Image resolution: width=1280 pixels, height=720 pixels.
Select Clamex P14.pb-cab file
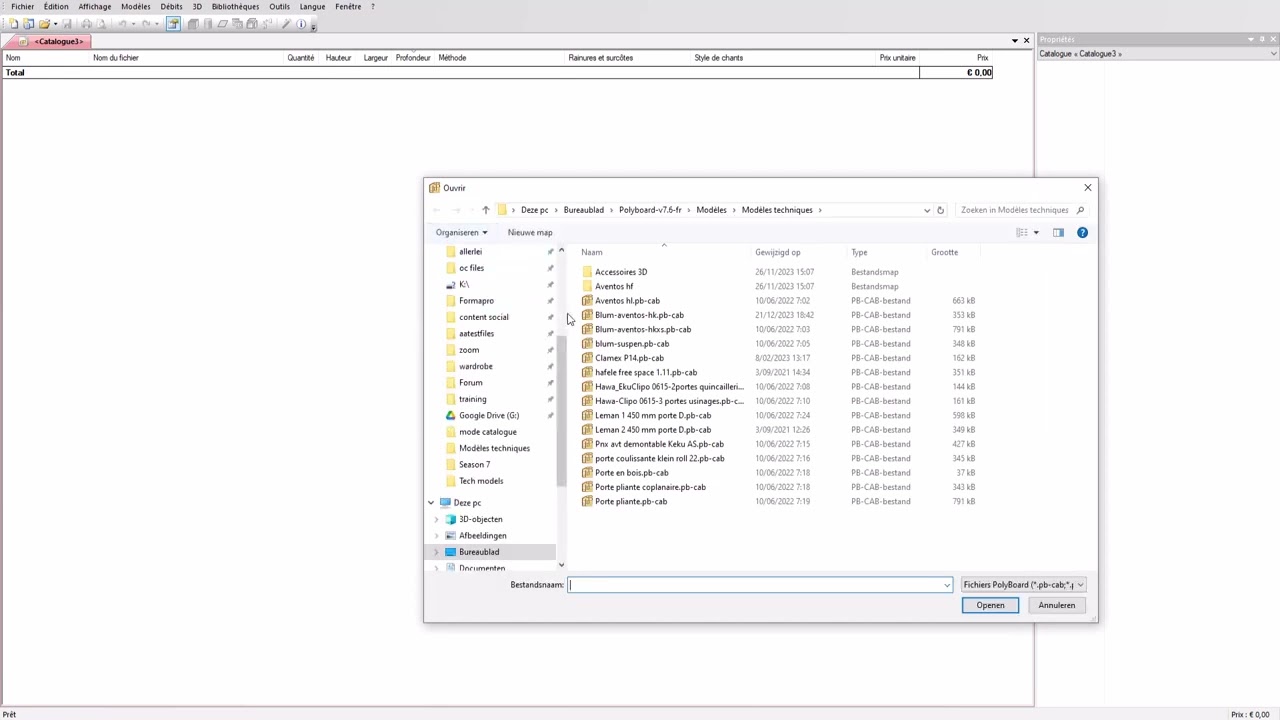629,358
